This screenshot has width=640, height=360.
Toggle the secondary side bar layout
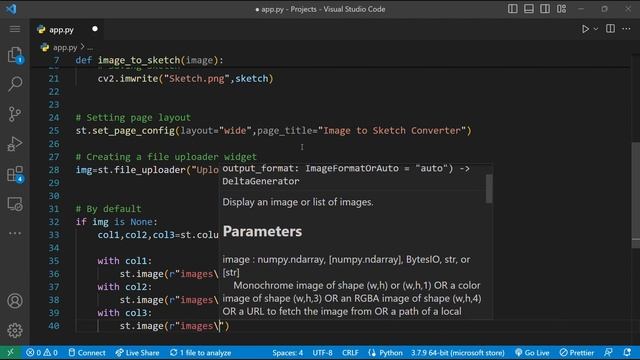(545, 9)
